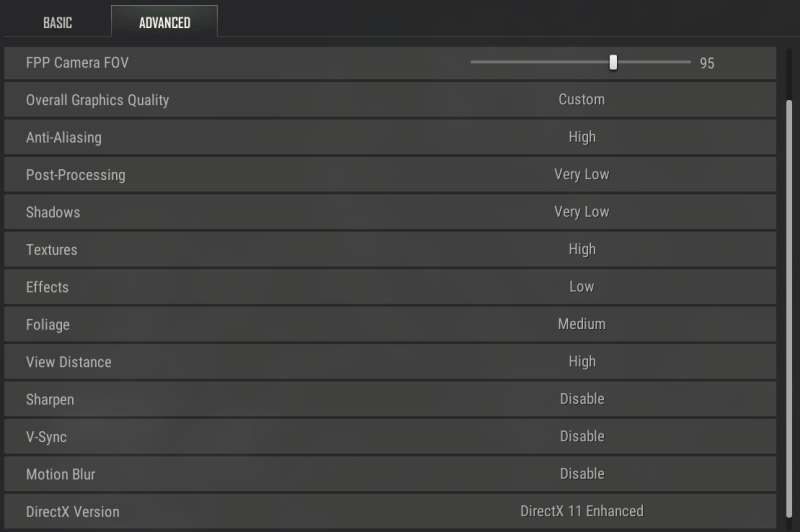Click the FOV value 95

click(707, 63)
